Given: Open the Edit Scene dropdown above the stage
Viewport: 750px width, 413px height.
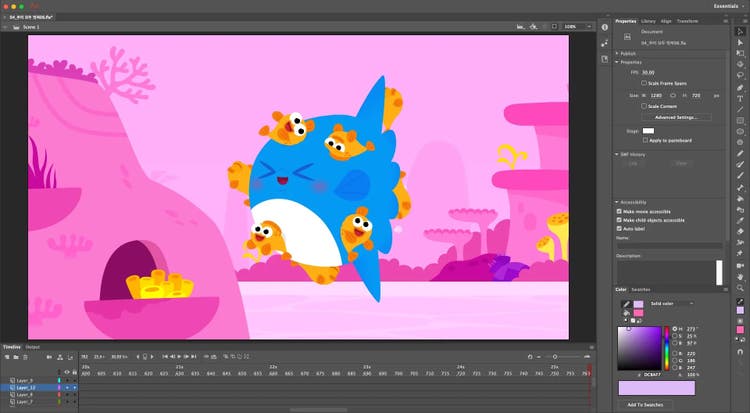Looking at the screenshot, I should (521, 27).
